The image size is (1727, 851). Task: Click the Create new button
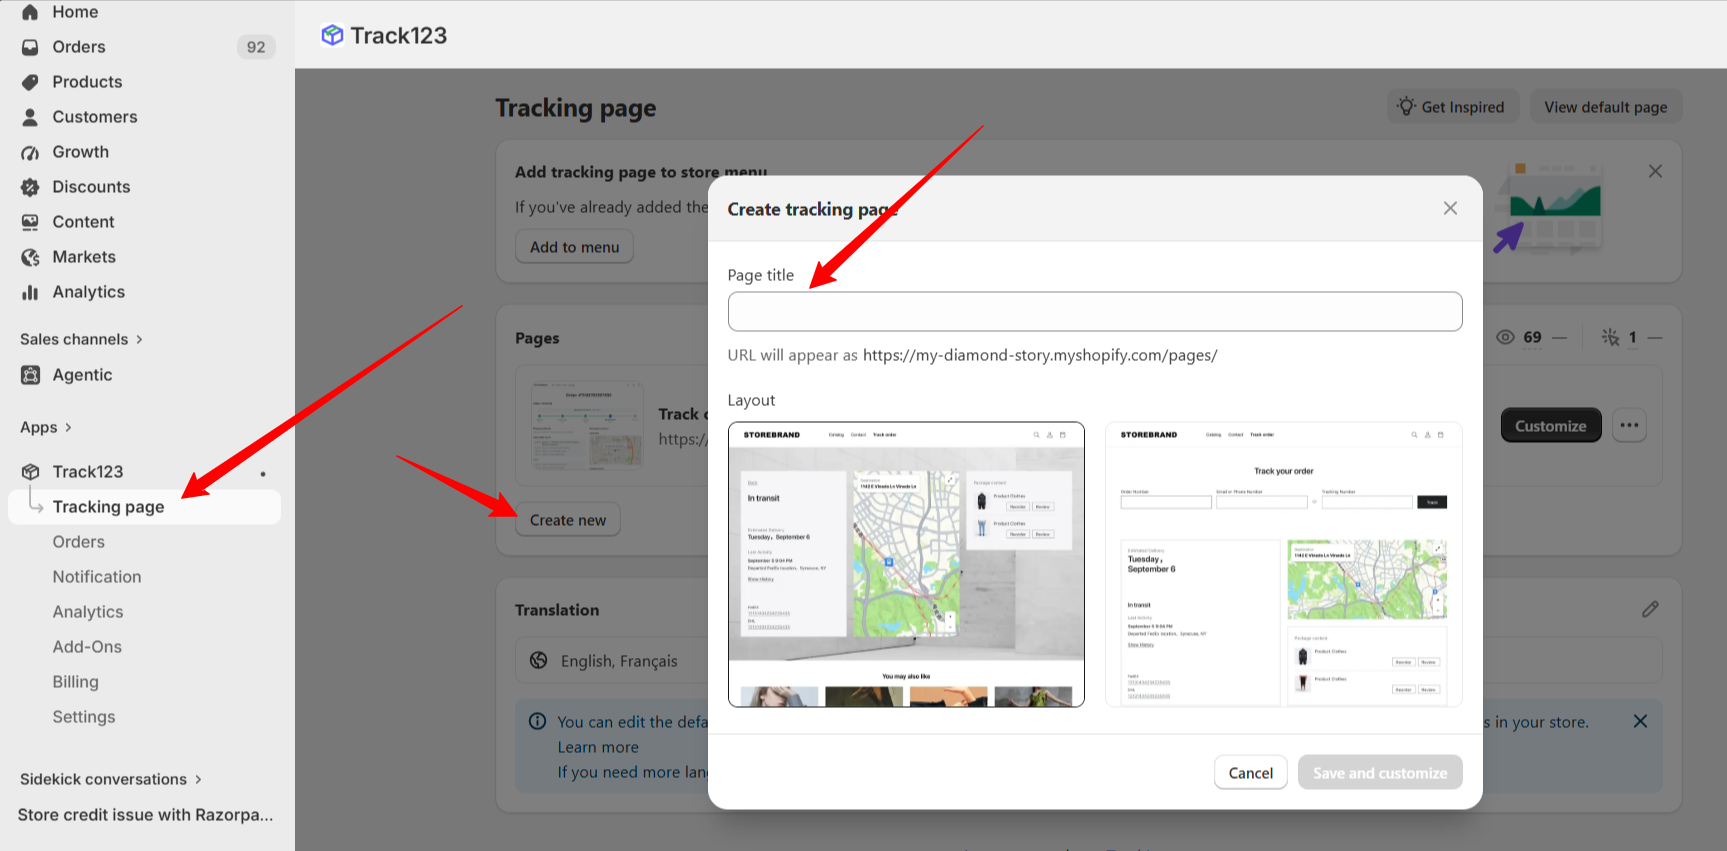(x=568, y=520)
